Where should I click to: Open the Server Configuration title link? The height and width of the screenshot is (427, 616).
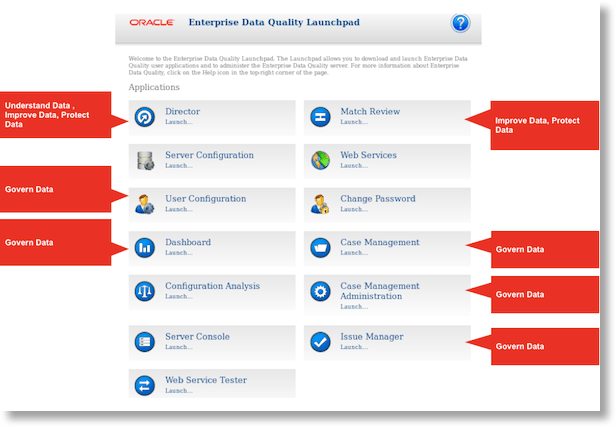click(x=209, y=155)
